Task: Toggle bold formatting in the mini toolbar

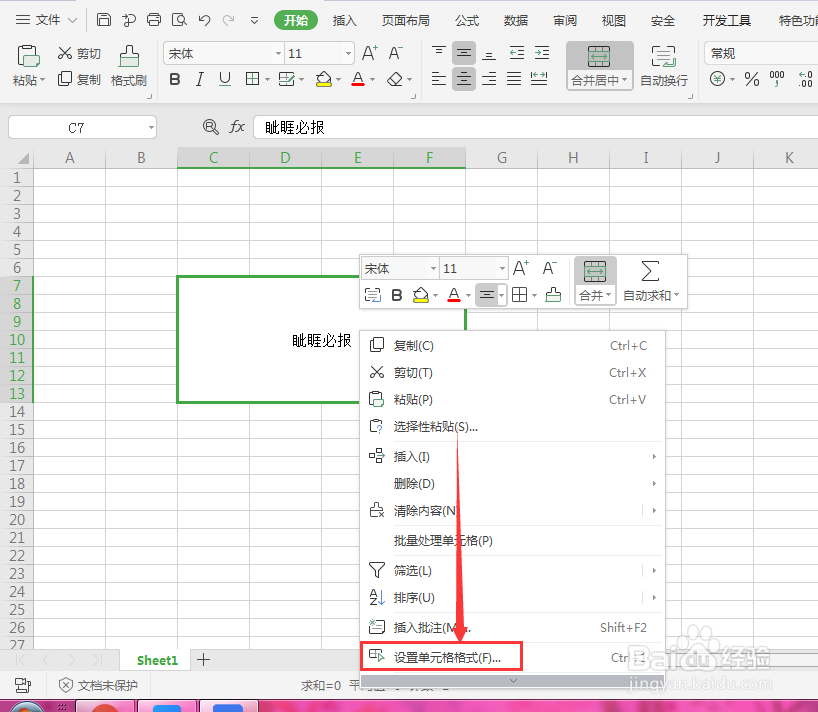Action: click(x=399, y=294)
